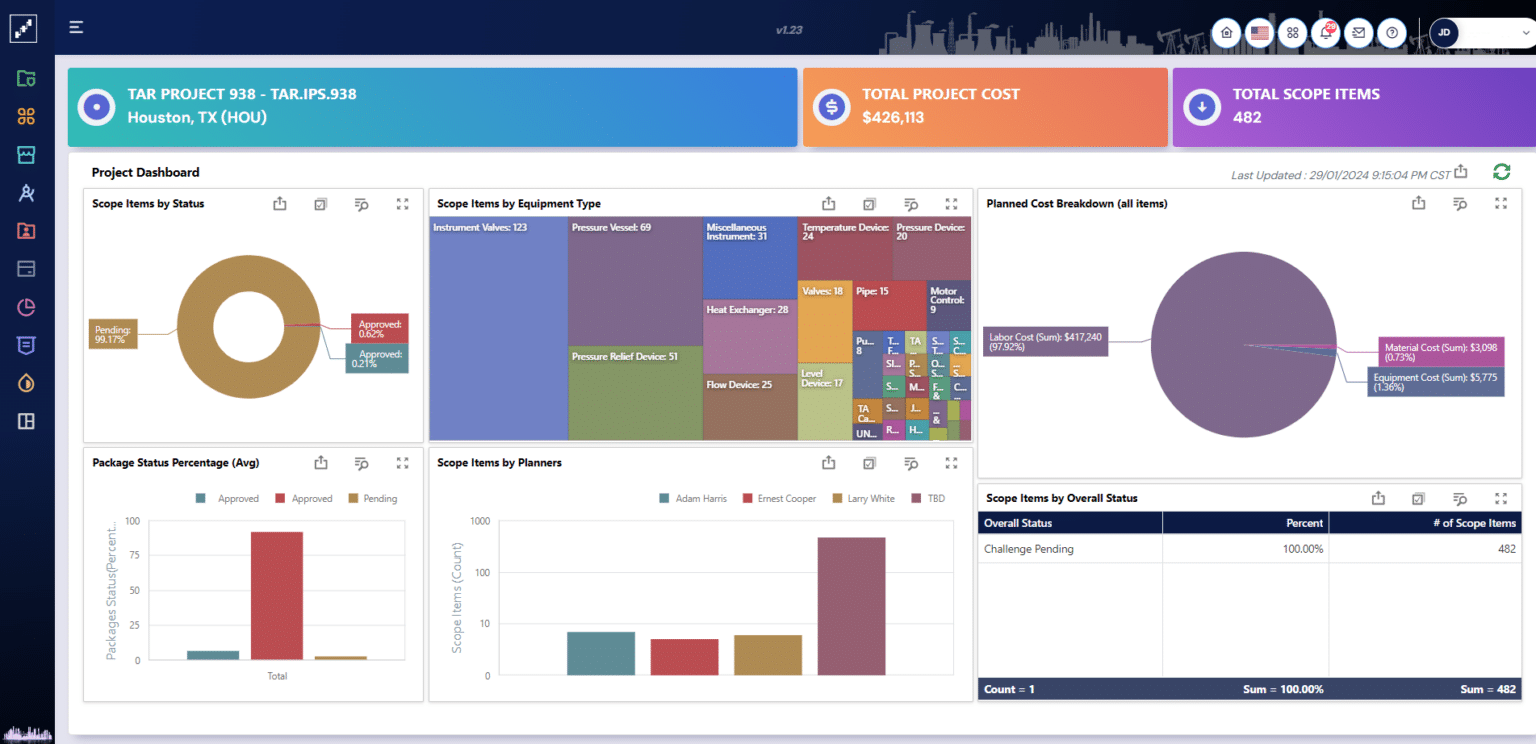Expand the hamburger sidebar menu
Image resolution: width=1536 pixels, height=744 pixels.
point(76,27)
